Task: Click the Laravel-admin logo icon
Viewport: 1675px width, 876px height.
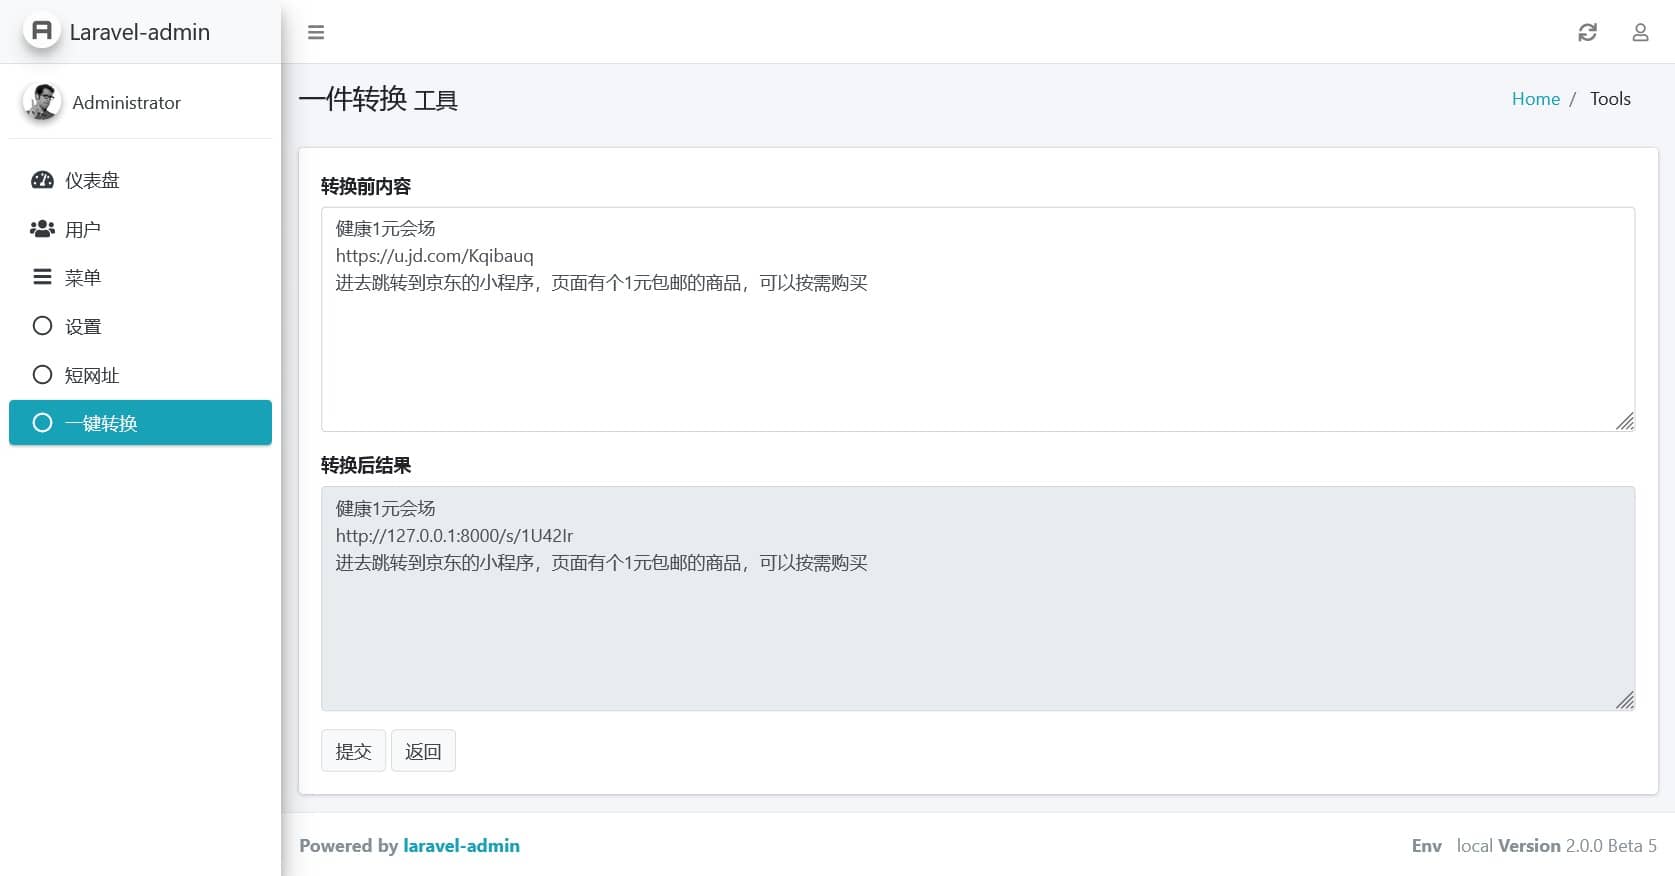Action: click(x=42, y=31)
